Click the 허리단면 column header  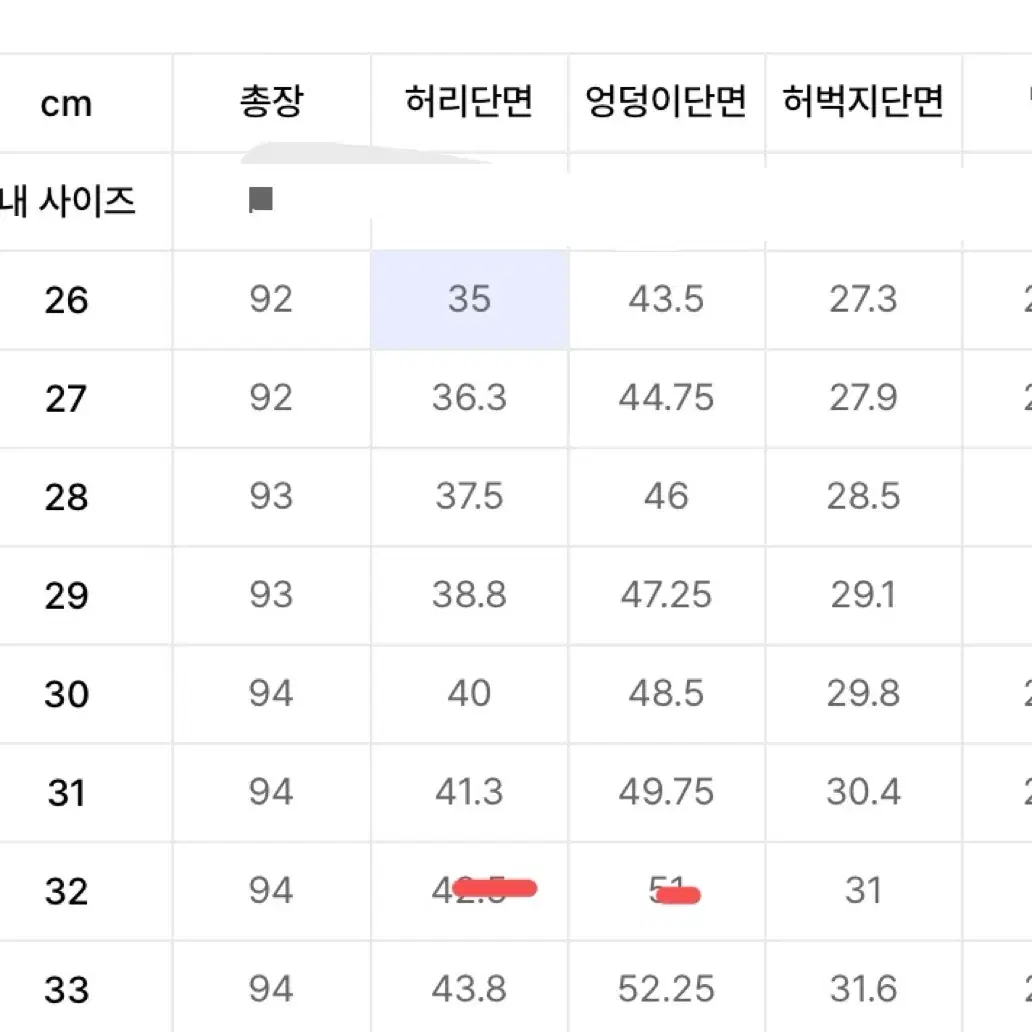469,103
